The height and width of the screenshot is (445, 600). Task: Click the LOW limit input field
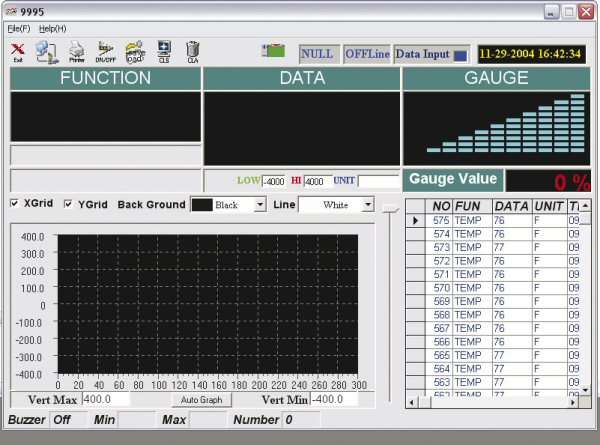[x=274, y=181]
